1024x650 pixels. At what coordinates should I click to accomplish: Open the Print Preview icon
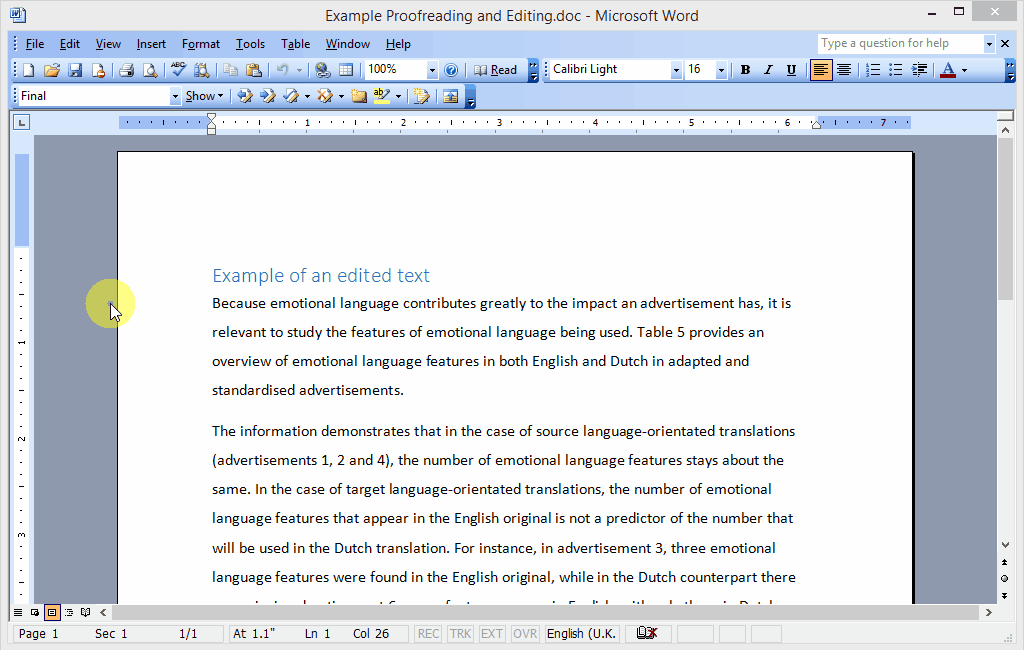(149, 70)
